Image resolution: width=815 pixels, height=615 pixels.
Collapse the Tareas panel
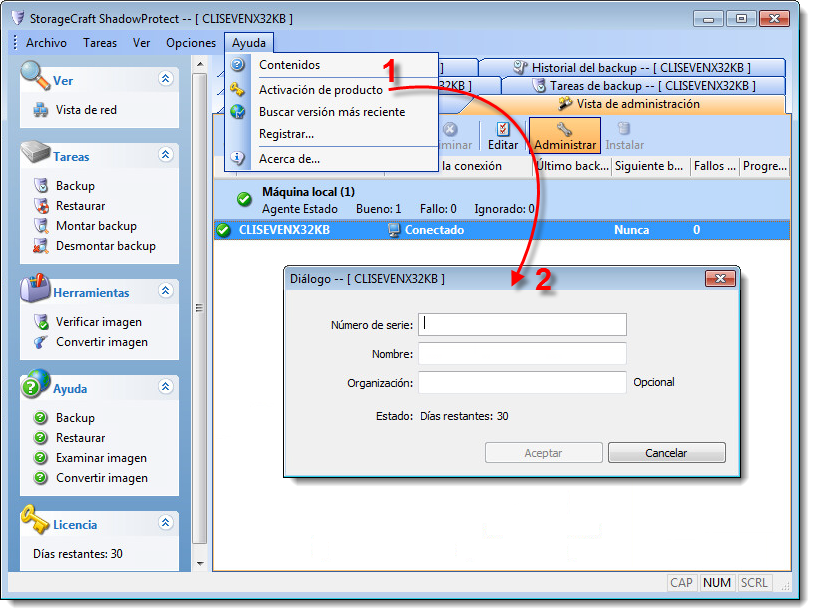(166, 156)
